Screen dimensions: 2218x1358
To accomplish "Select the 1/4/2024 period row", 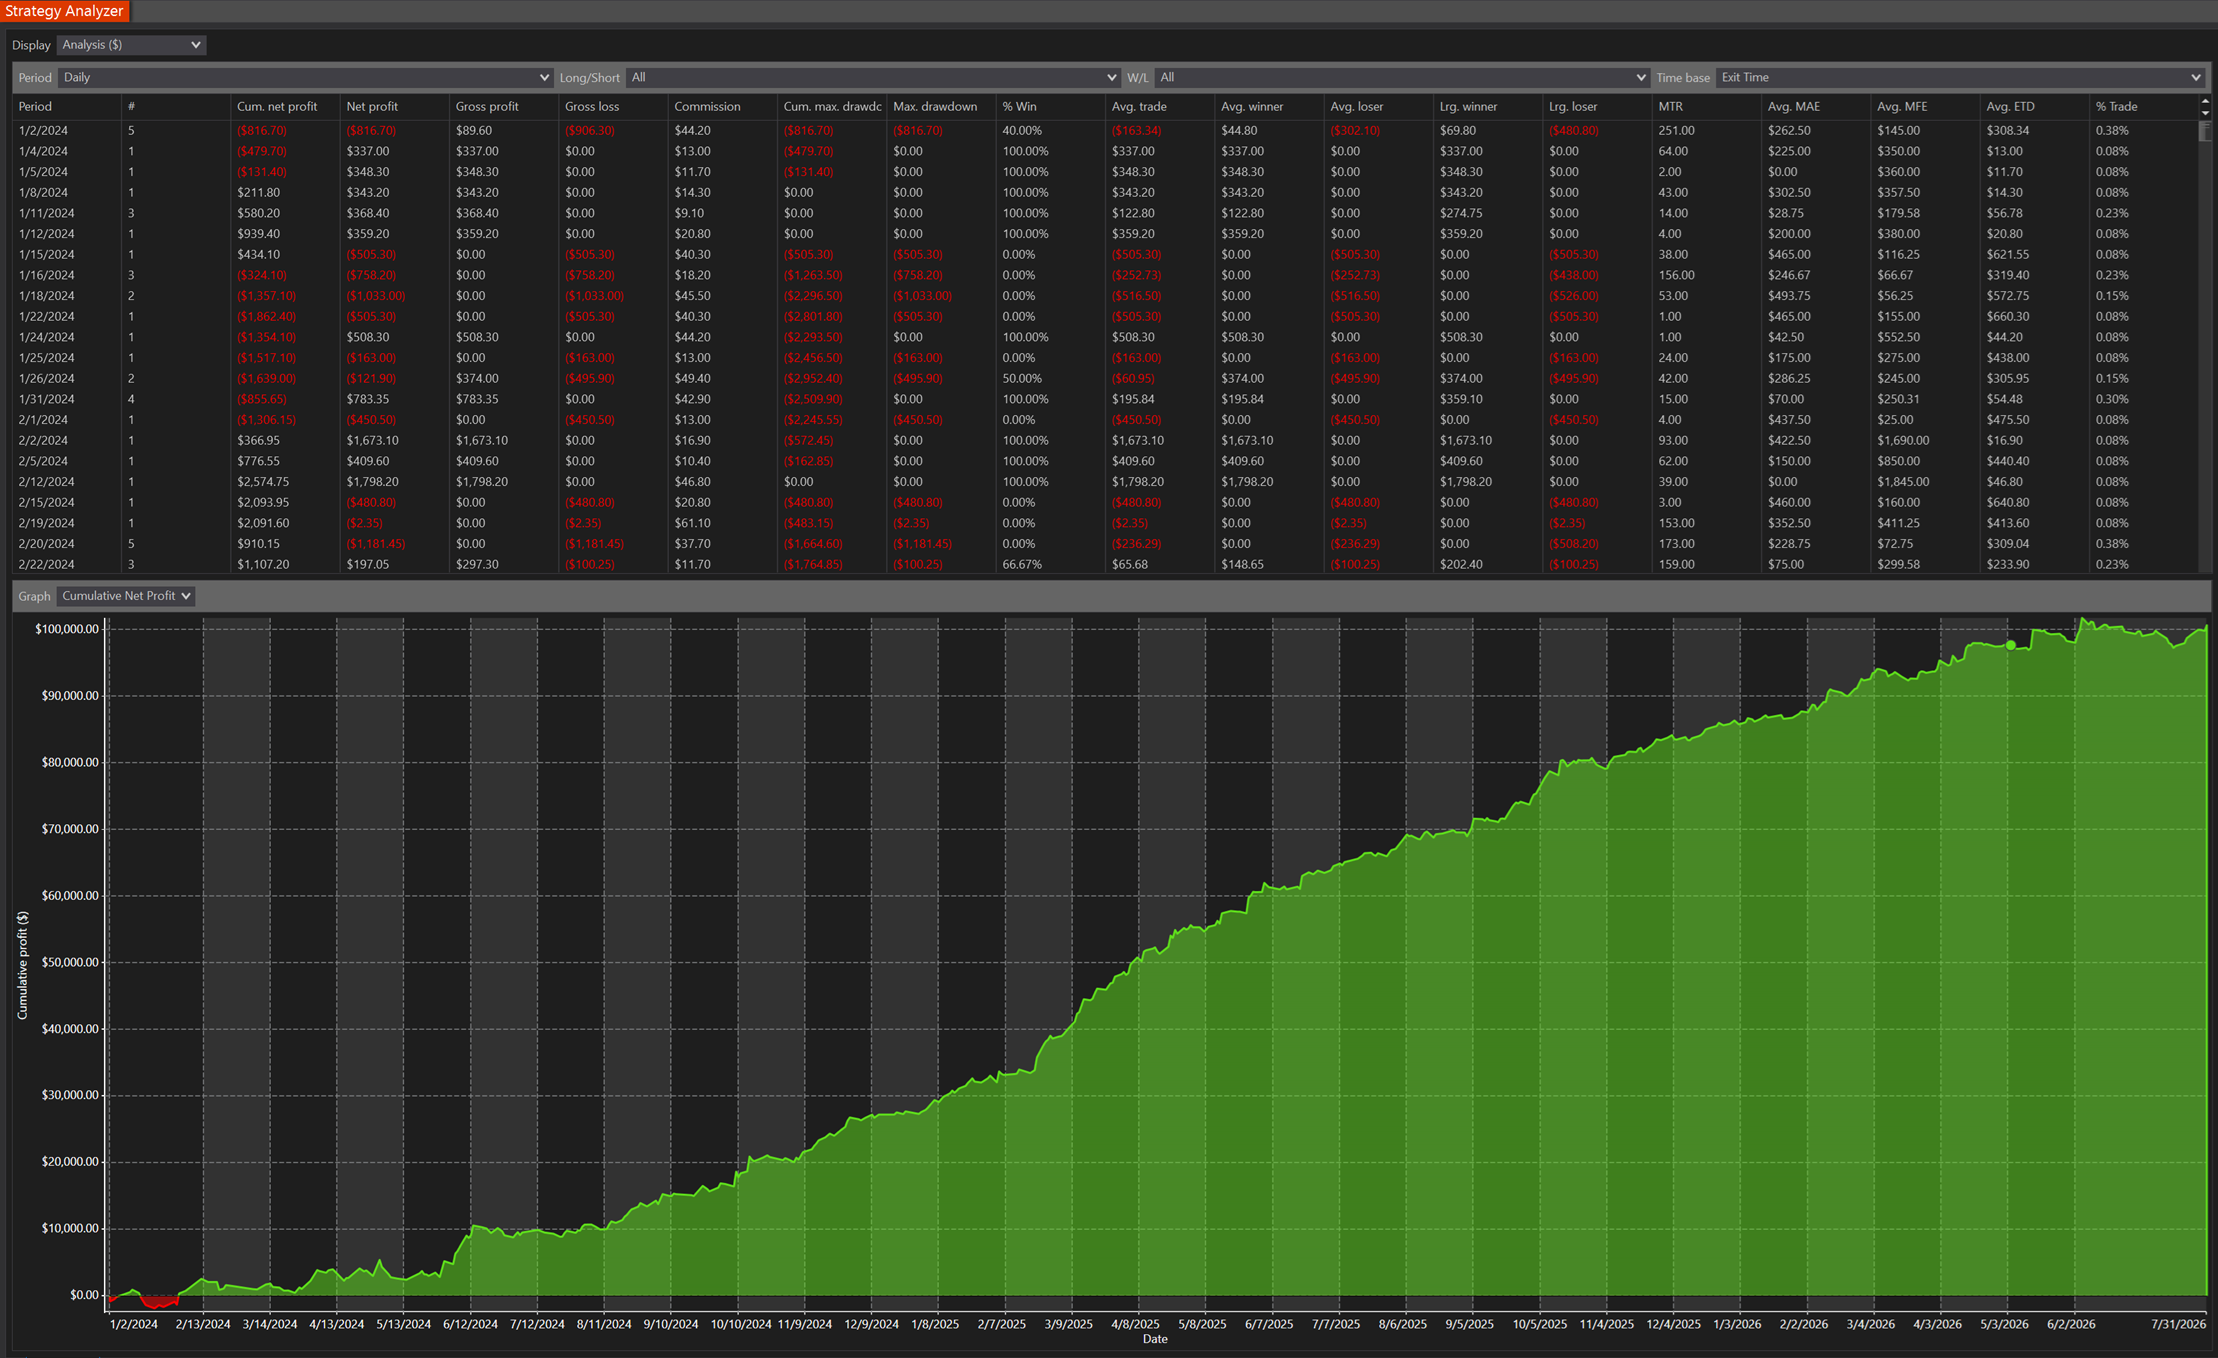I will pos(1105,151).
